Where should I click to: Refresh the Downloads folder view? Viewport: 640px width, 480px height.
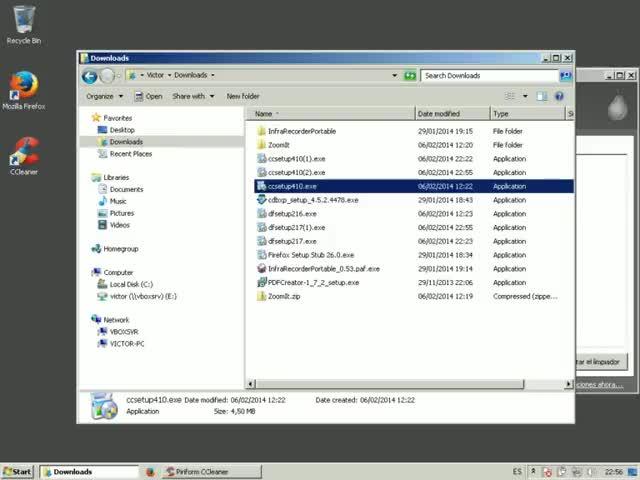pyautogui.click(x=410, y=76)
